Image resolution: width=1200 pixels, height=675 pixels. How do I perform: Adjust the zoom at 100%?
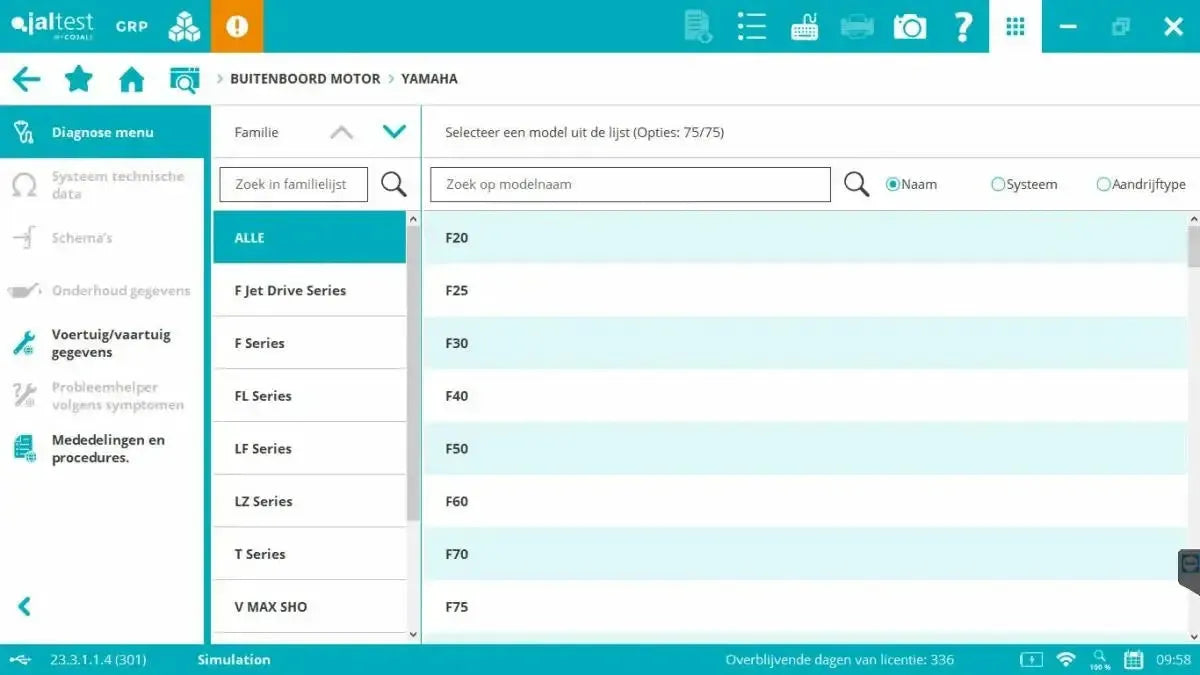1099,659
